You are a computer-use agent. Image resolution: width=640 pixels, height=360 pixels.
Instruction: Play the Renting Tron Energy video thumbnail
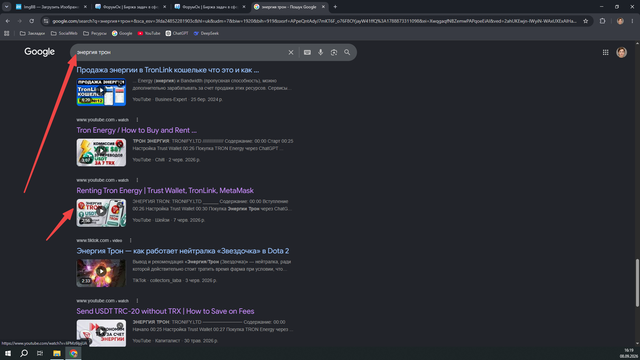coord(101,213)
